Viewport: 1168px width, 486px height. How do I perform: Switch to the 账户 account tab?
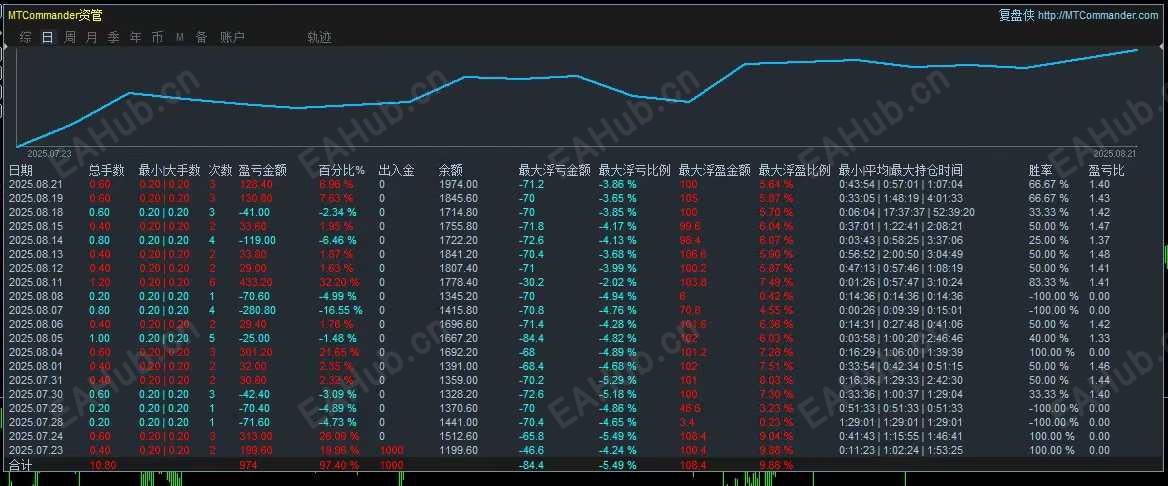click(x=232, y=37)
